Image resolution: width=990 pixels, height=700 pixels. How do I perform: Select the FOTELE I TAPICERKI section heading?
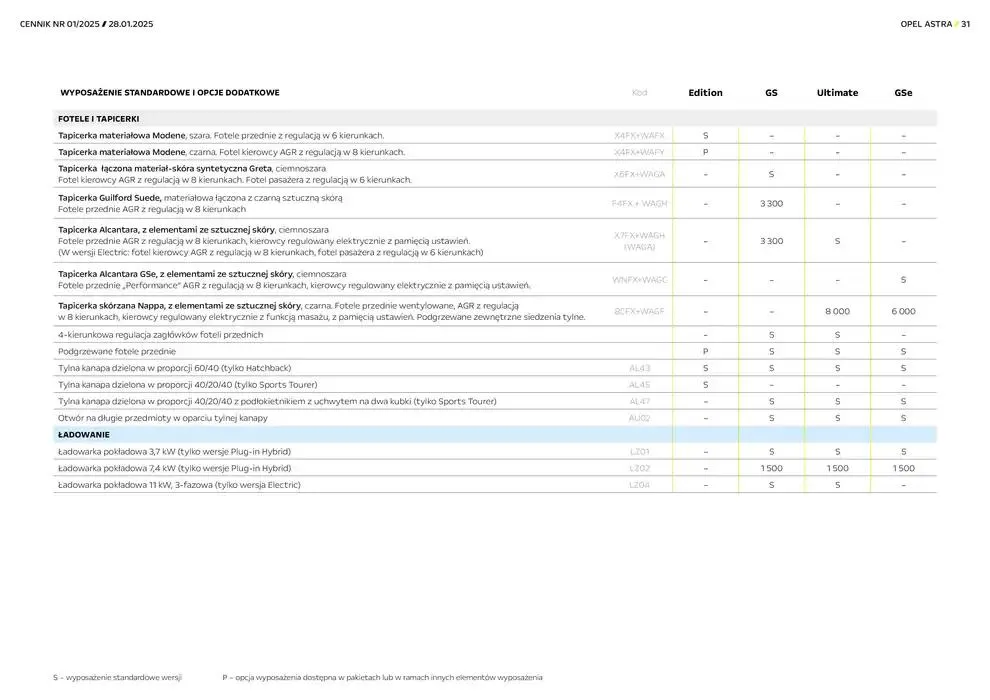98,119
